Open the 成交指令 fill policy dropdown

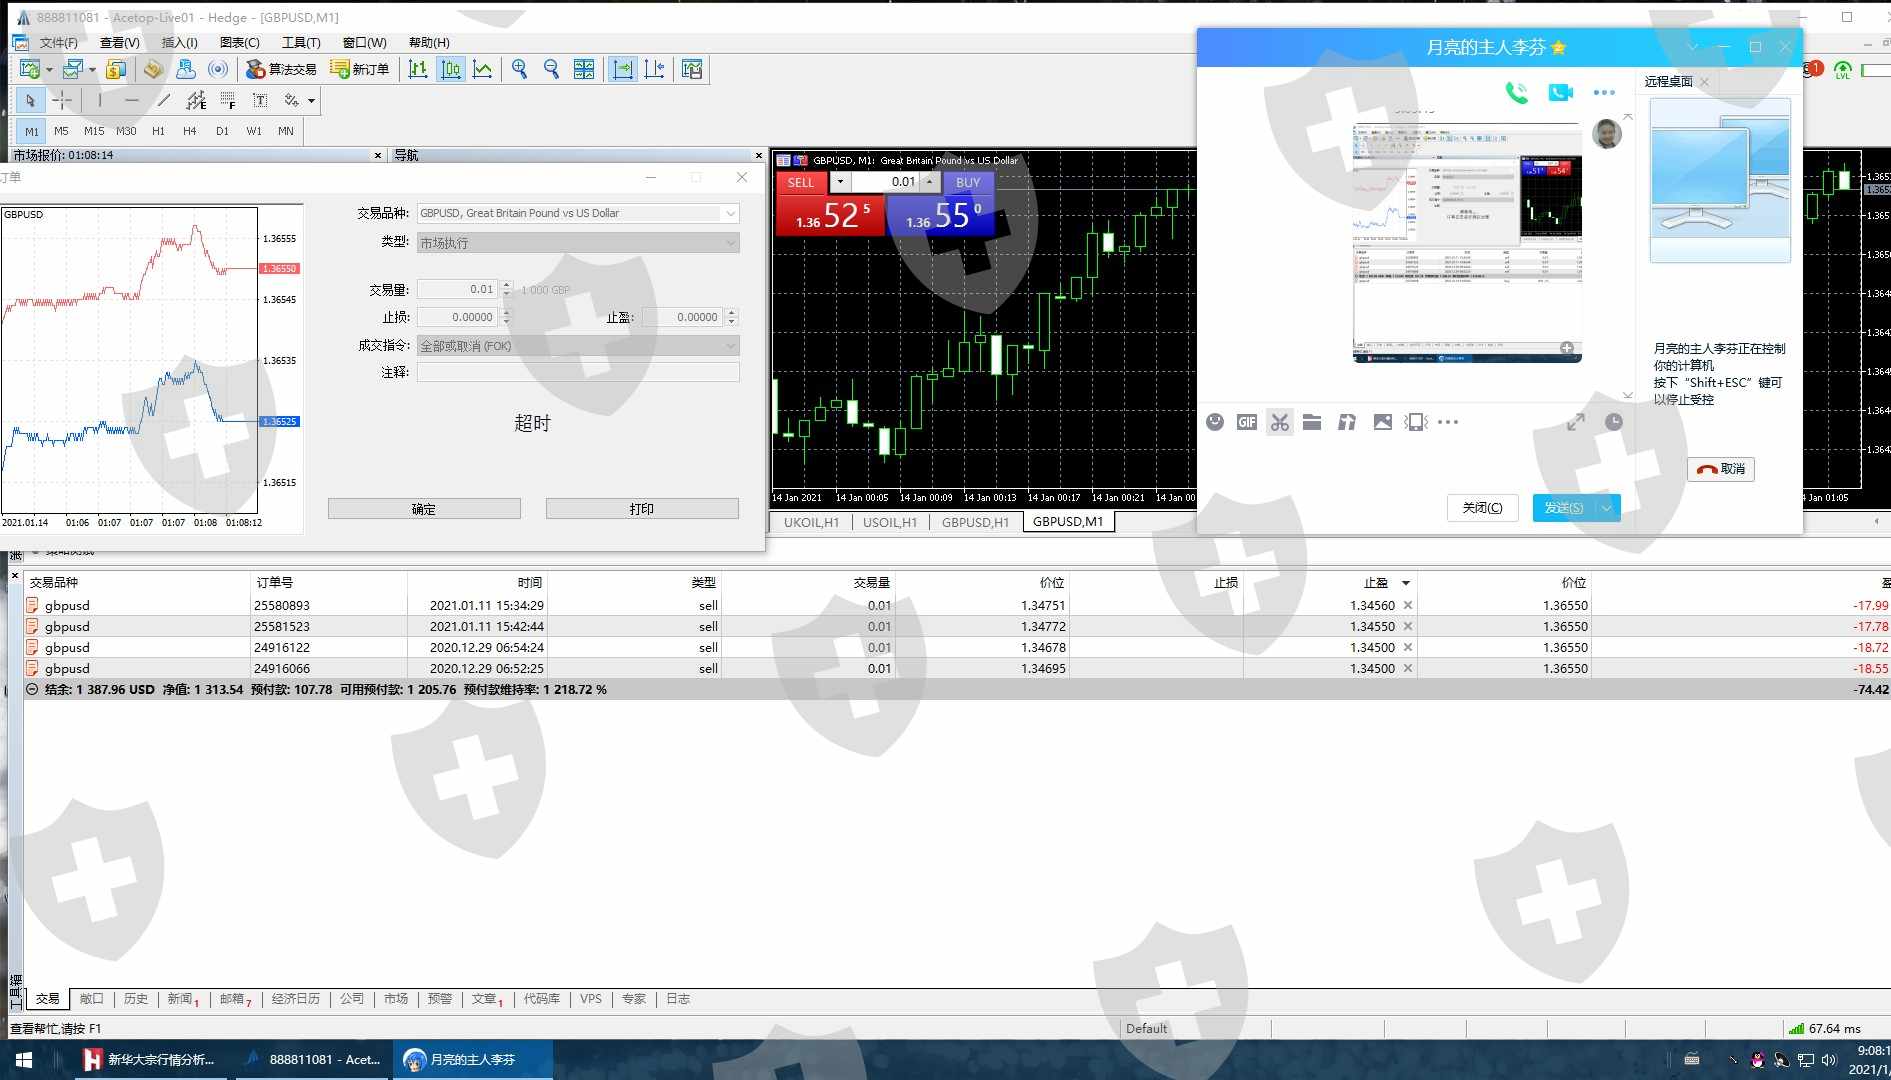click(x=730, y=346)
